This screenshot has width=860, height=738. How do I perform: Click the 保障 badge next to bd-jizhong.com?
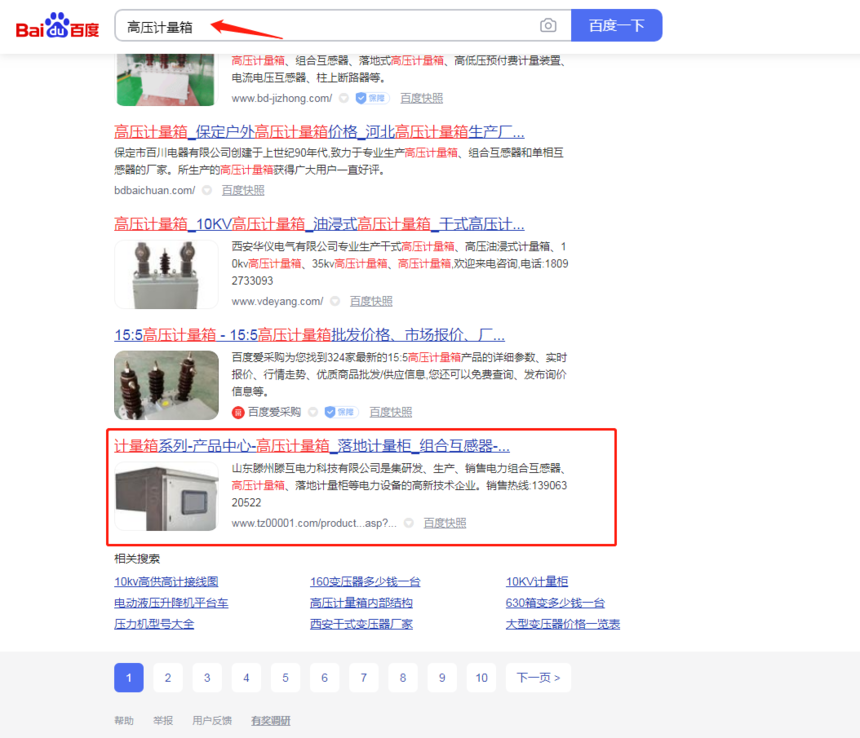(372, 98)
